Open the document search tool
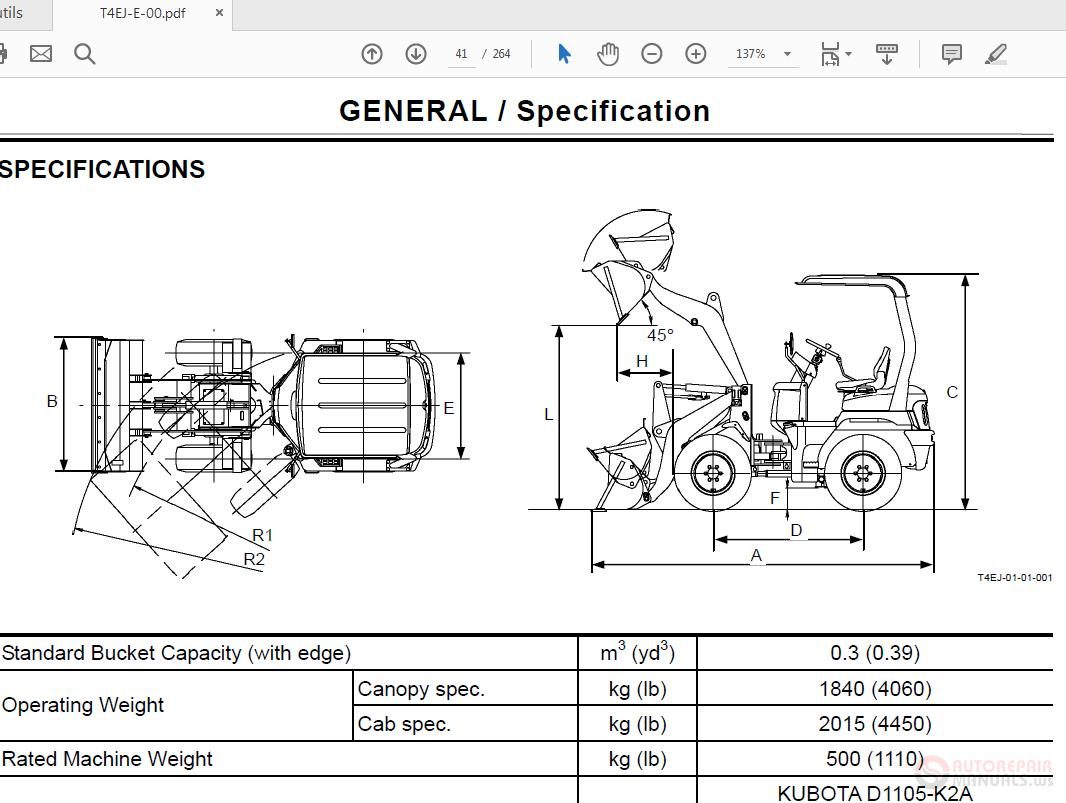 (85, 54)
